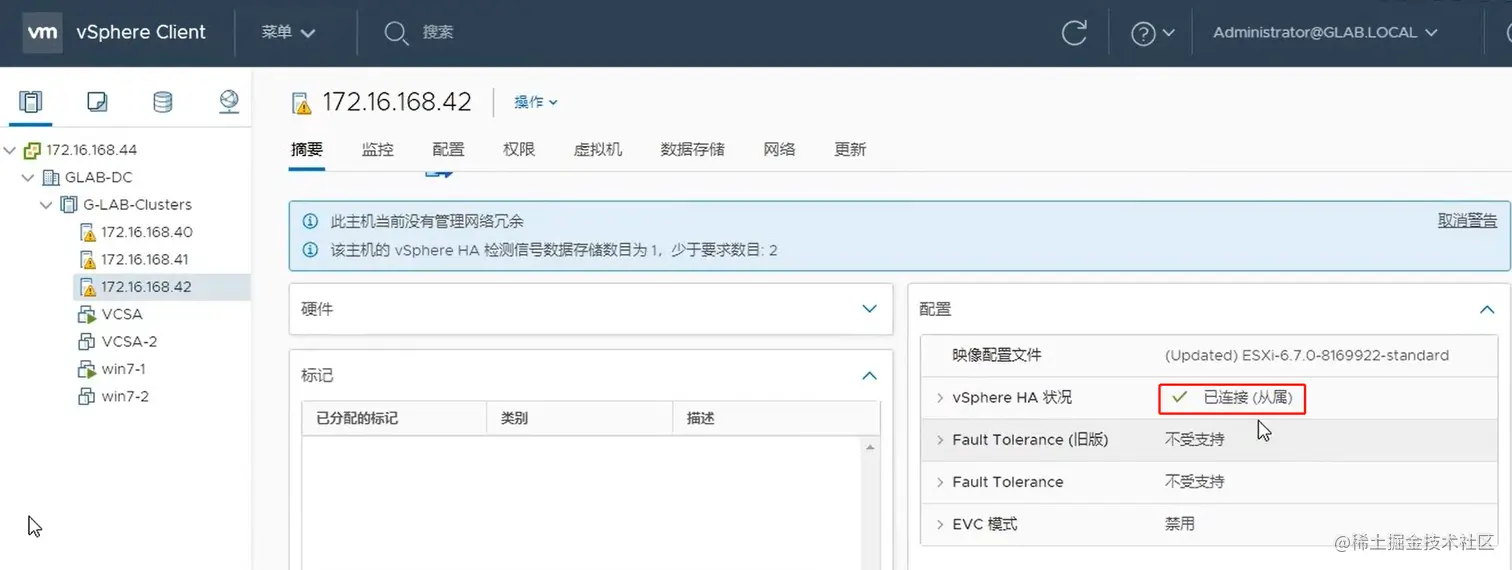Select host 172.16.168.40 in tree
The image size is (1512, 570).
pyautogui.click(x=147, y=232)
